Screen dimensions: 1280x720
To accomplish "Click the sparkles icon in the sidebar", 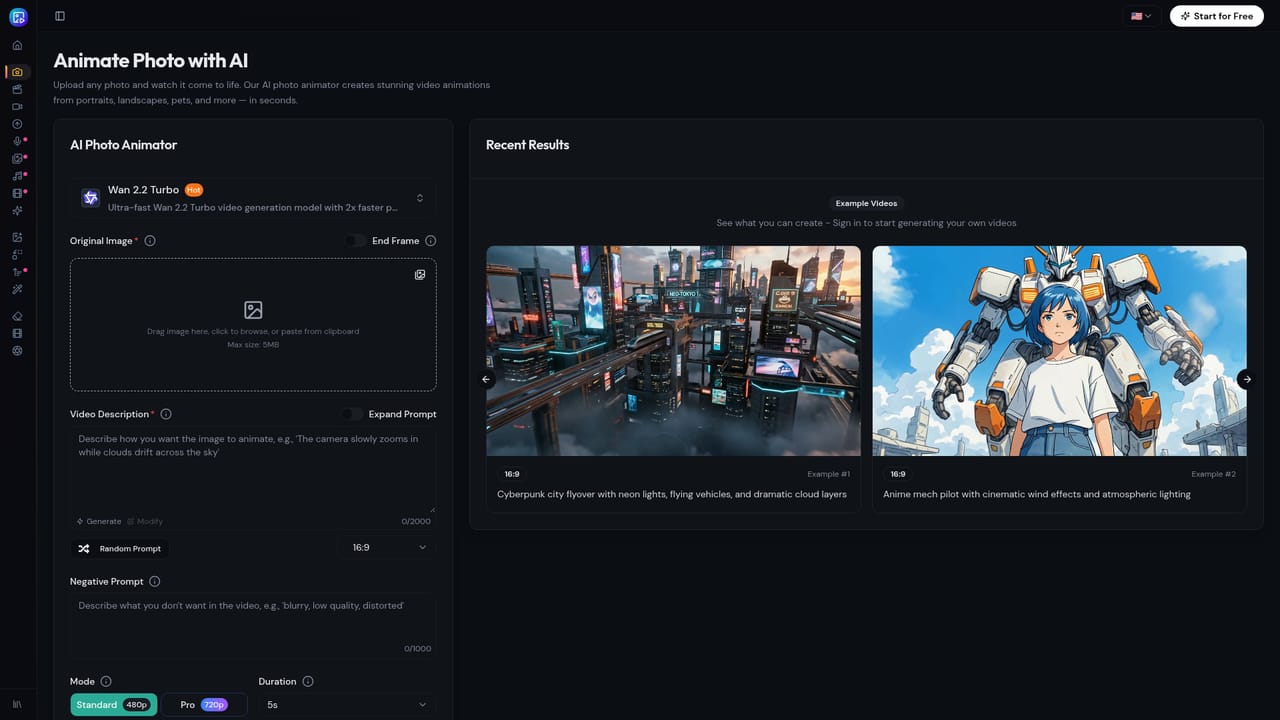I will (x=17, y=211).
